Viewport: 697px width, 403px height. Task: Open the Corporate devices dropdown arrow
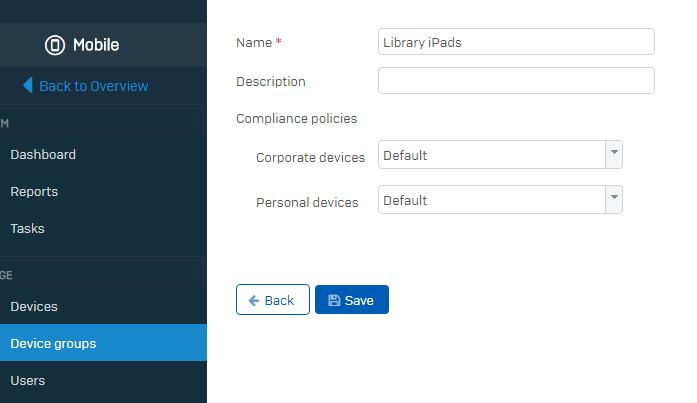(x=614, y=155)
